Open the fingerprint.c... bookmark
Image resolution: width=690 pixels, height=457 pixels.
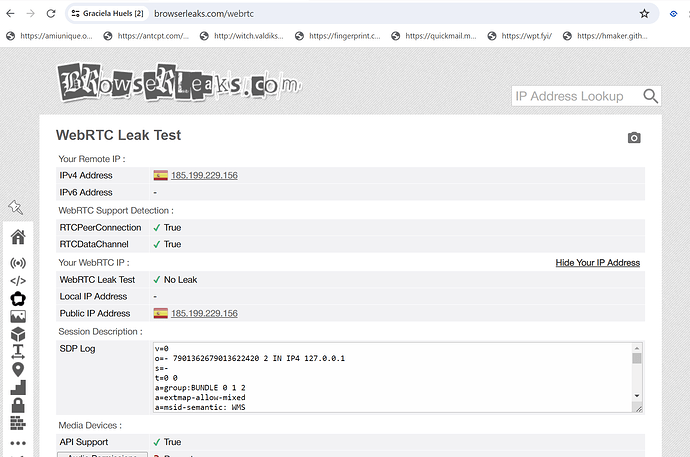pyautogui.click(x=338, y=36)
